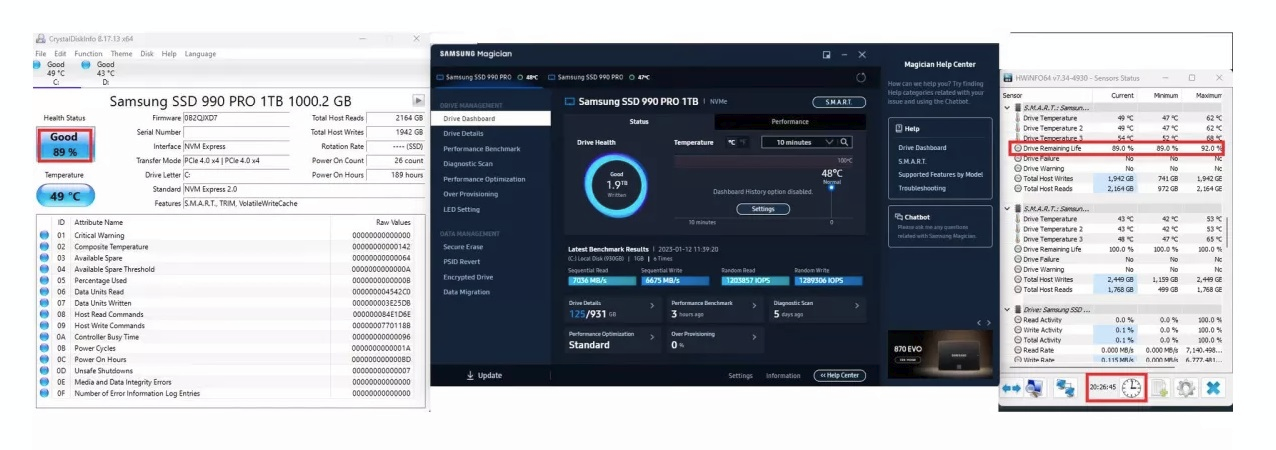This screenshot has width=1276, height=450.
Task: Click the magnifier icon beside time range
Action: tap(845, 143)
